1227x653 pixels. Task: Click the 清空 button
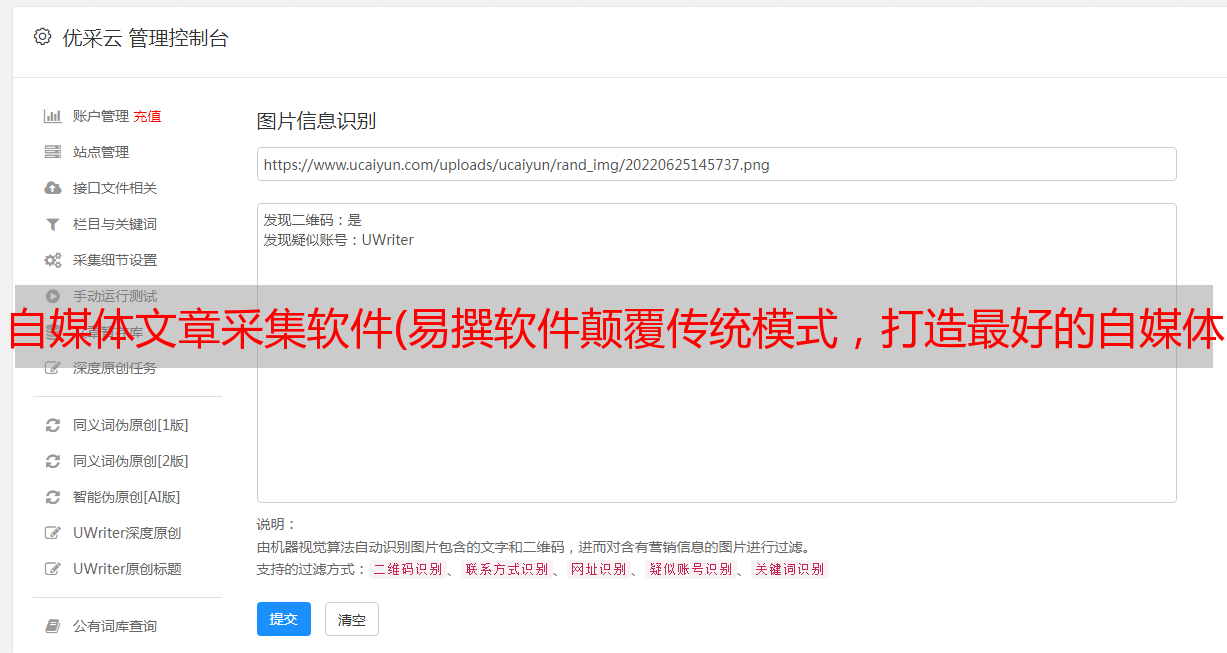(x=352, y=619)
